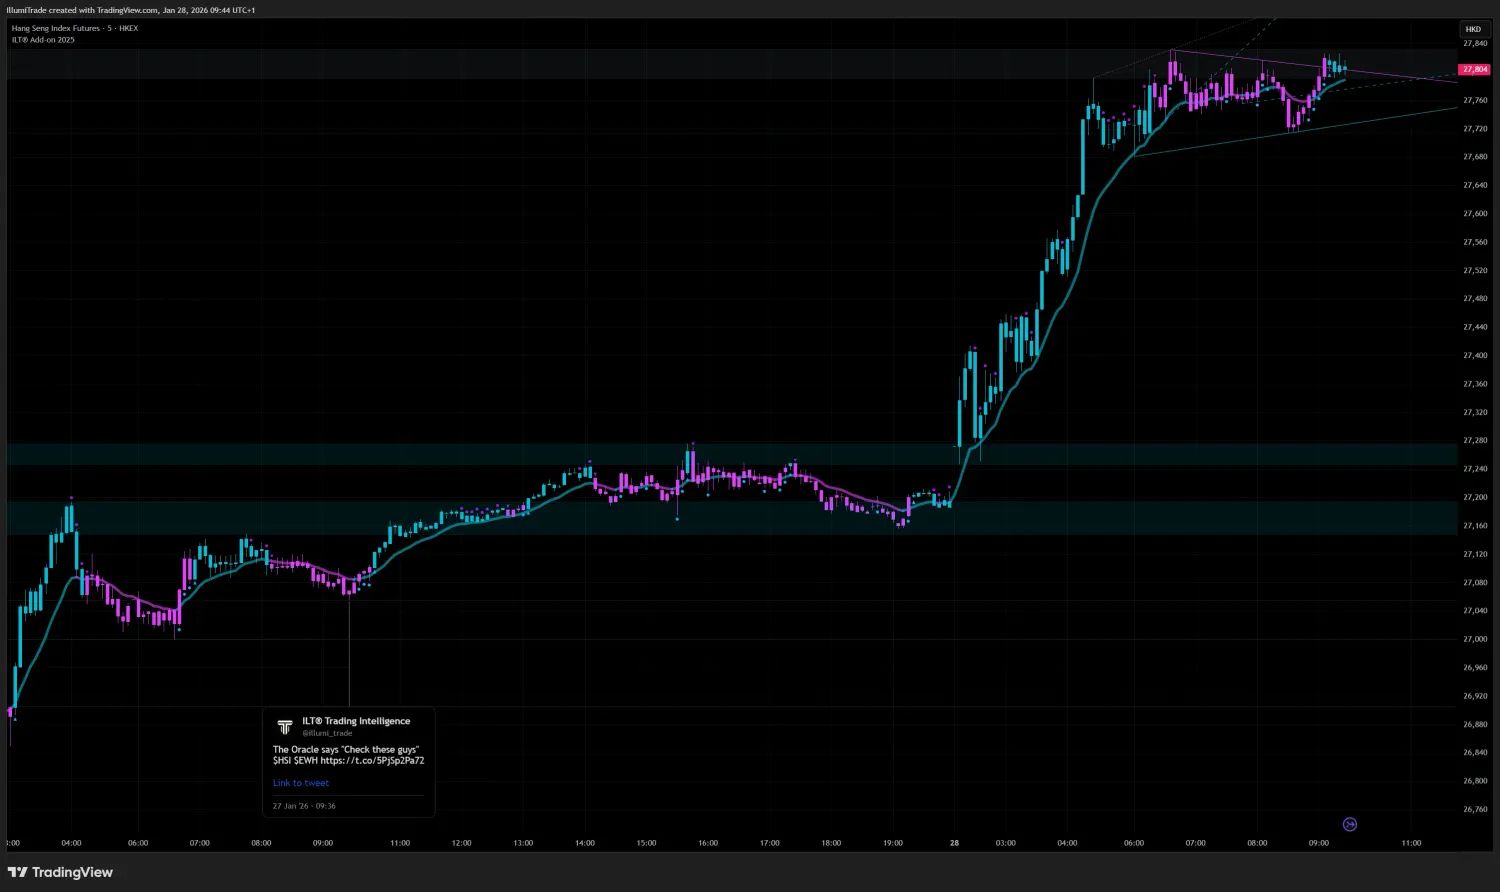Click the ILT Trading Intelligence avatar icon
The image size is (1500, 892).
284,727
